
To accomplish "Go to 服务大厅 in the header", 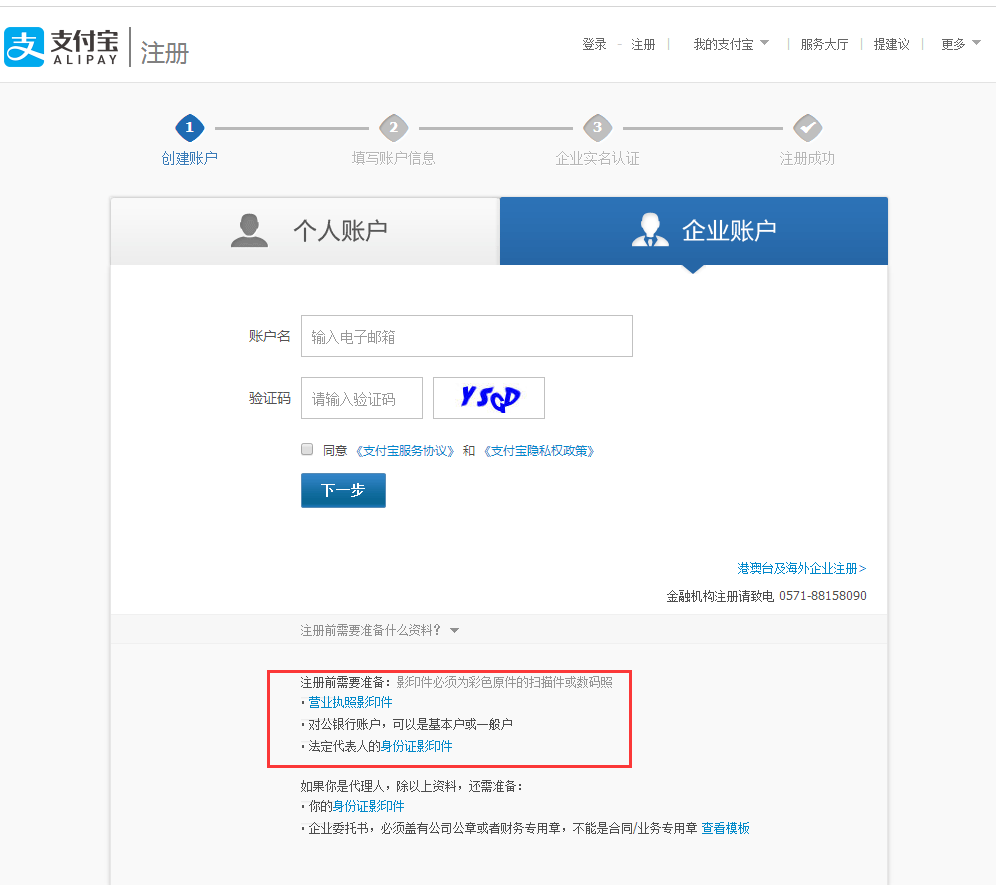I will tap(824, 44).
